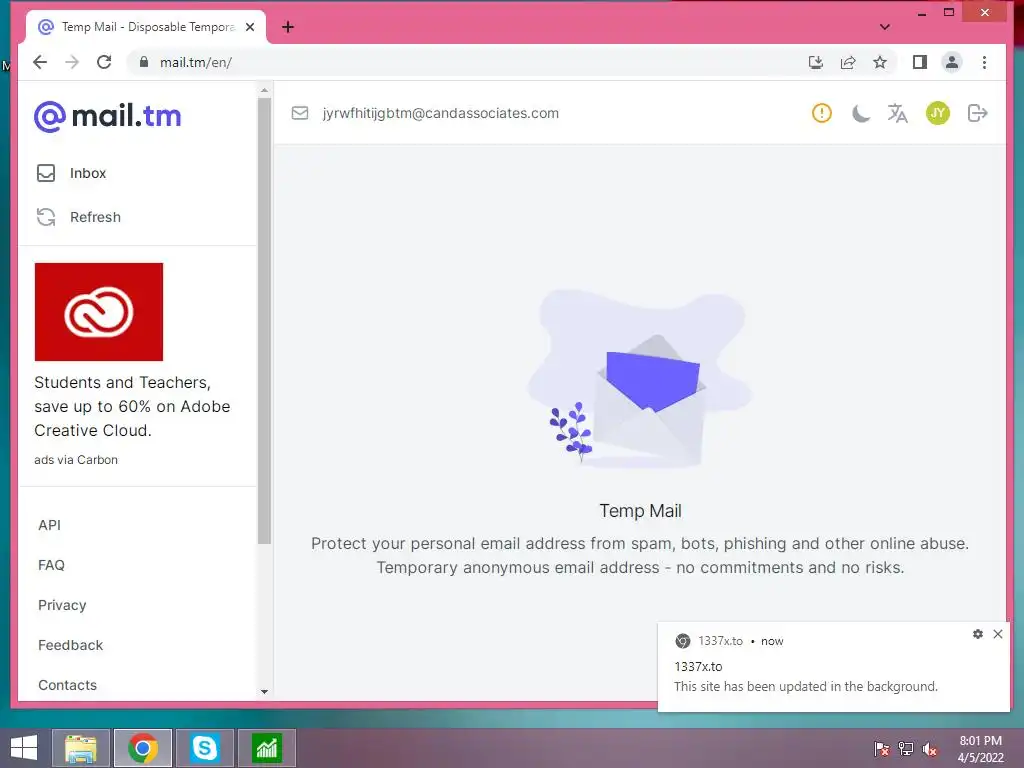Open the Contacts link
This screenshot has height=768, width=1024.
67,685
